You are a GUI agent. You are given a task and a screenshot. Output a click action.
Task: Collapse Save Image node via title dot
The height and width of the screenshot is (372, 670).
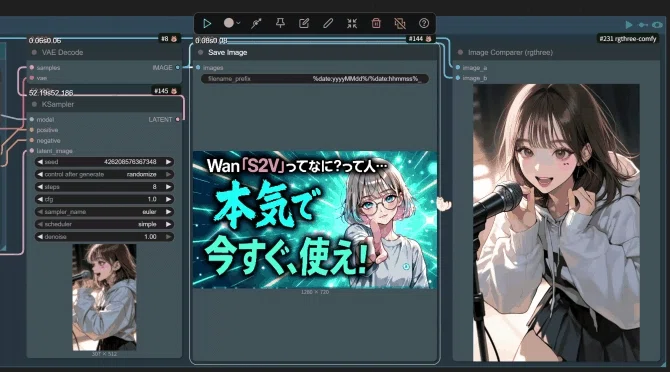(x=200, y=53)
